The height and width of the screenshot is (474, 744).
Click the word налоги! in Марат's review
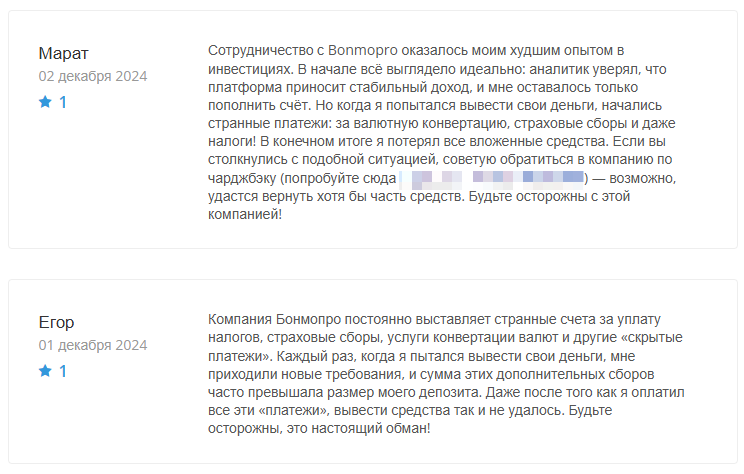click(x=235, y=142)
